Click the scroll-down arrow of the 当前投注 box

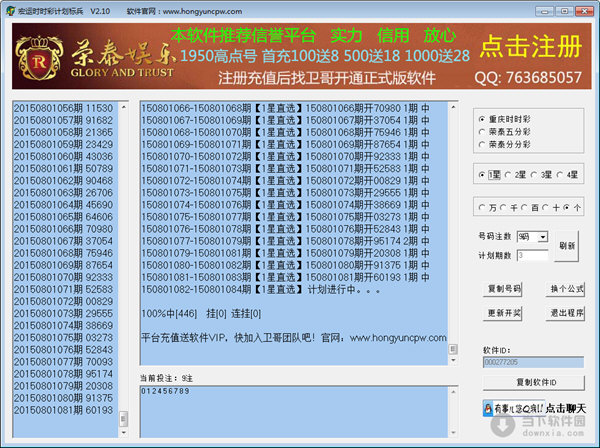[453, 432]
